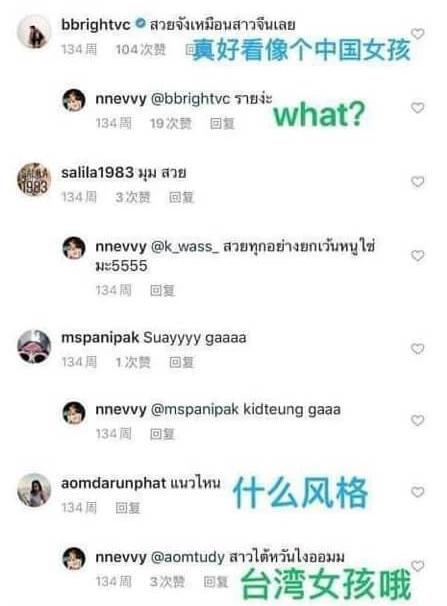This screenshot has height=606, width=447.
Task: Like aomdarunphat's comment
Action: click(x=417, y=492)
